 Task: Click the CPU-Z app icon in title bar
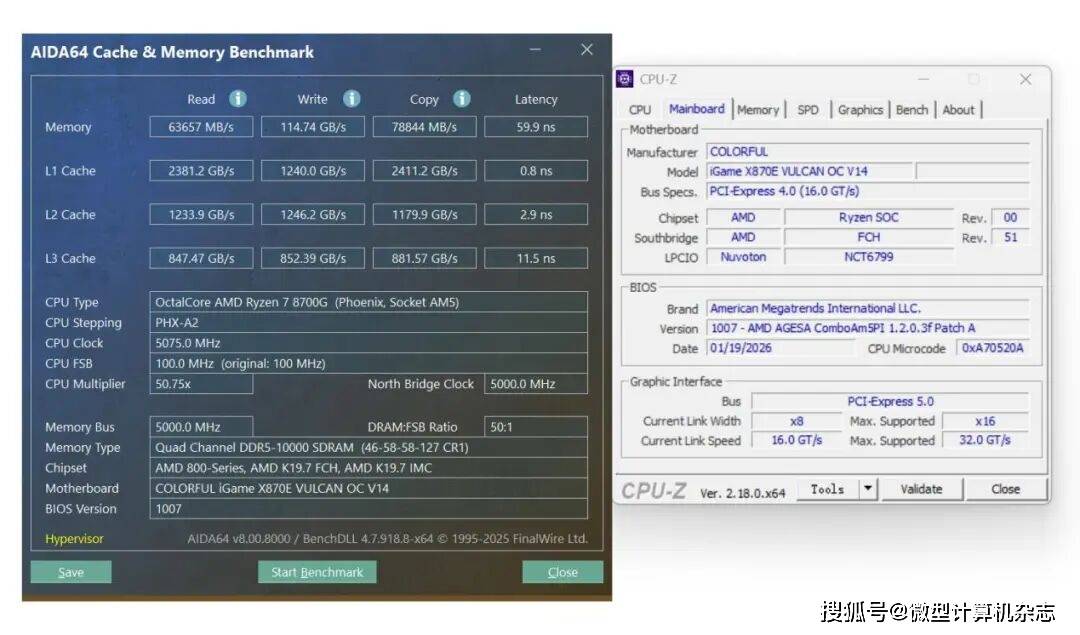tap(625, 79)
